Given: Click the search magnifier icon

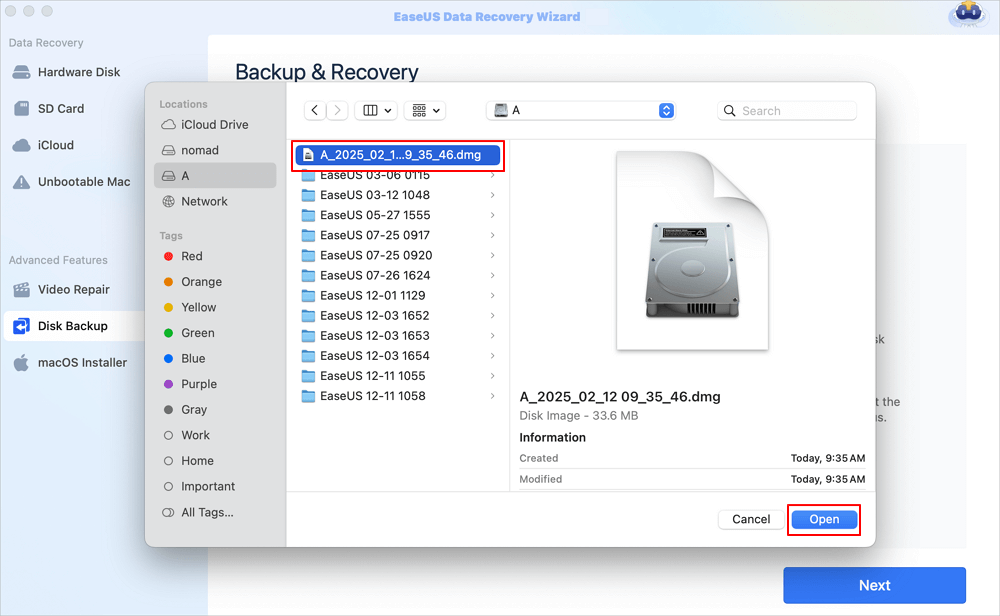Looking at the screenshot, I should pos(730,111).
